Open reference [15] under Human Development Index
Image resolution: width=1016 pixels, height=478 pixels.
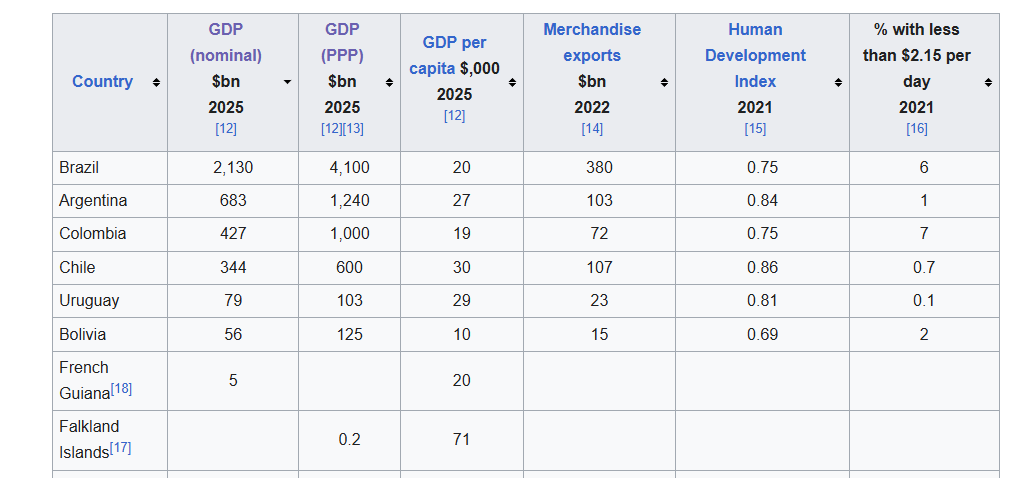click(755, 128)
